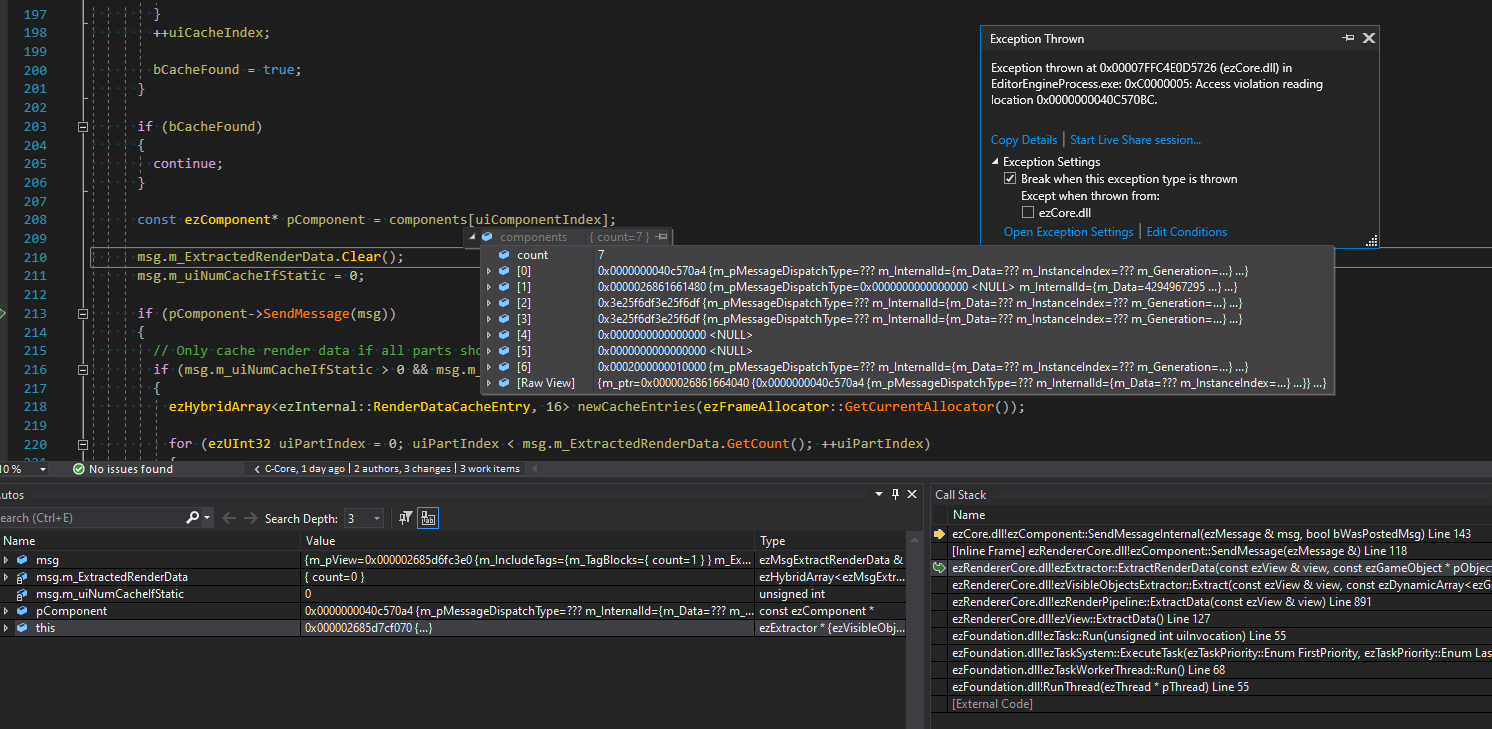Click the green No issues found checkmark
Screen dimensions: 1492x729
point(79,468)
